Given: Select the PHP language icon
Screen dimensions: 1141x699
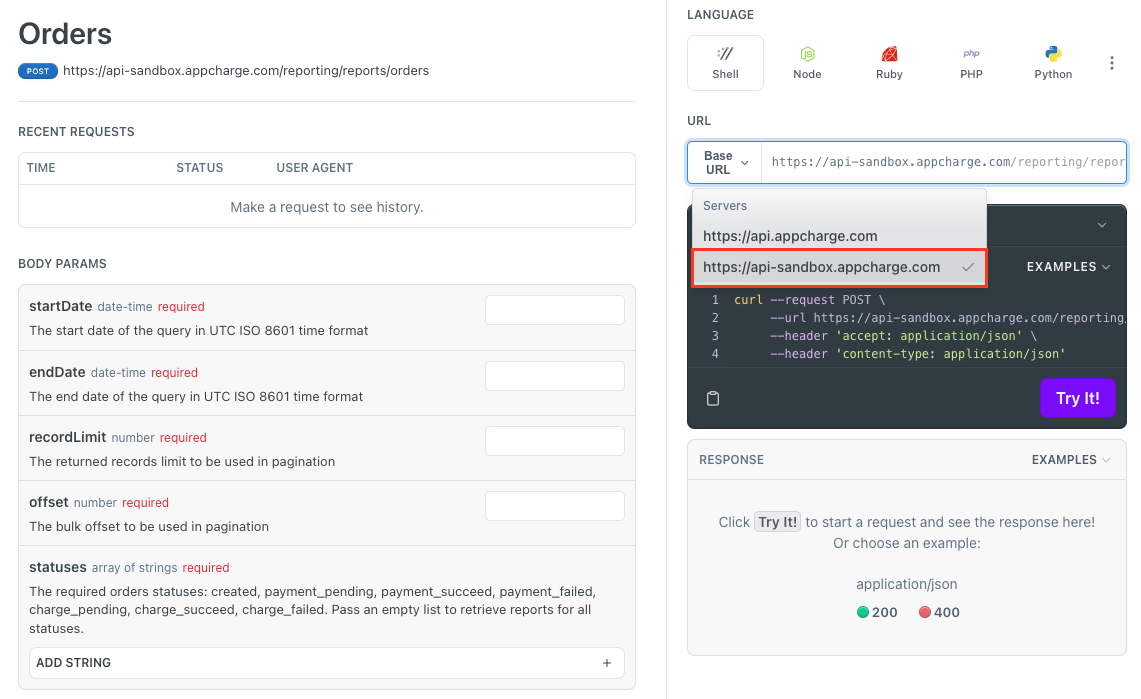Looking at the screenshot, I should (x=971, y=63).
